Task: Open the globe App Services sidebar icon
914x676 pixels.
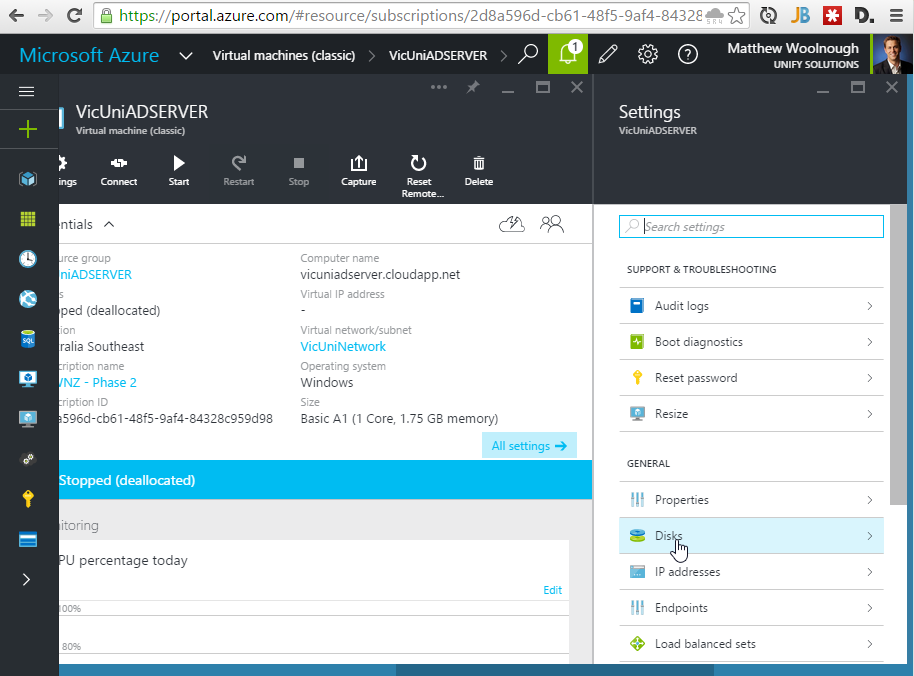Action: pos(27,299)
